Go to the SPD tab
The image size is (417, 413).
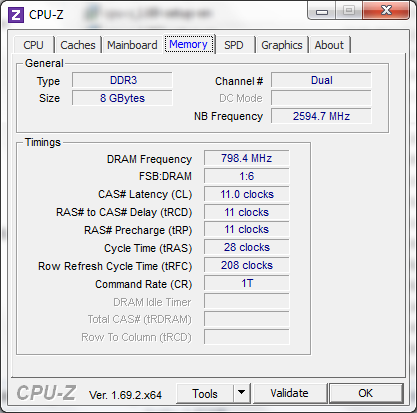234,45
